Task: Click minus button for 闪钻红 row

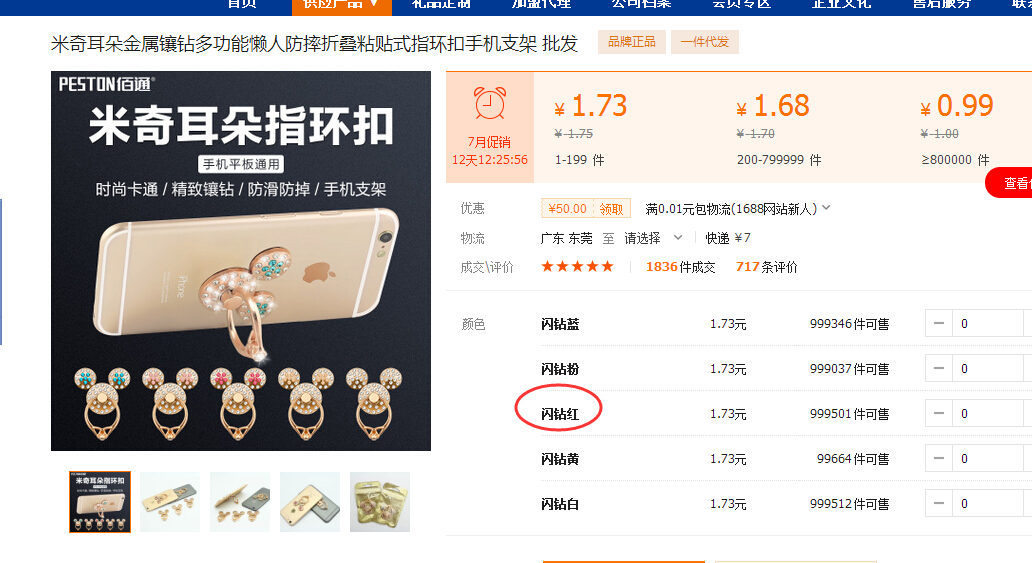Action: [939, 414]
